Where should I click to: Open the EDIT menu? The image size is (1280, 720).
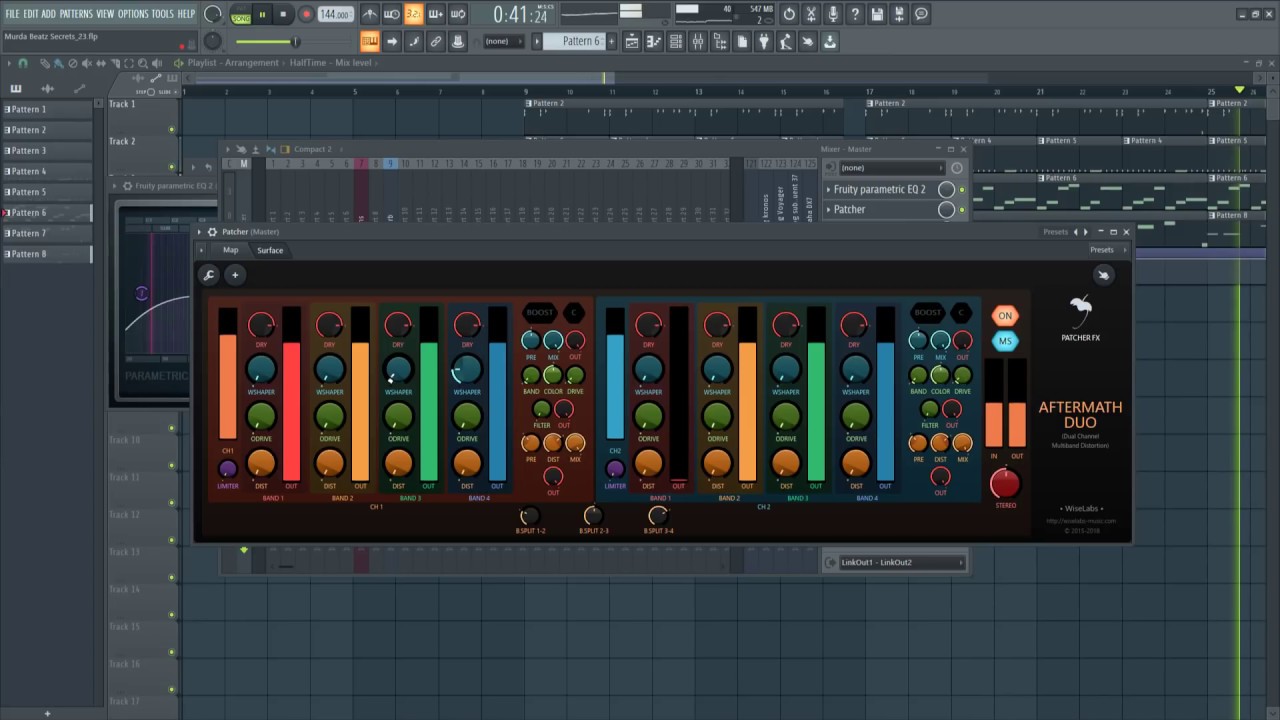coord(31,14)
